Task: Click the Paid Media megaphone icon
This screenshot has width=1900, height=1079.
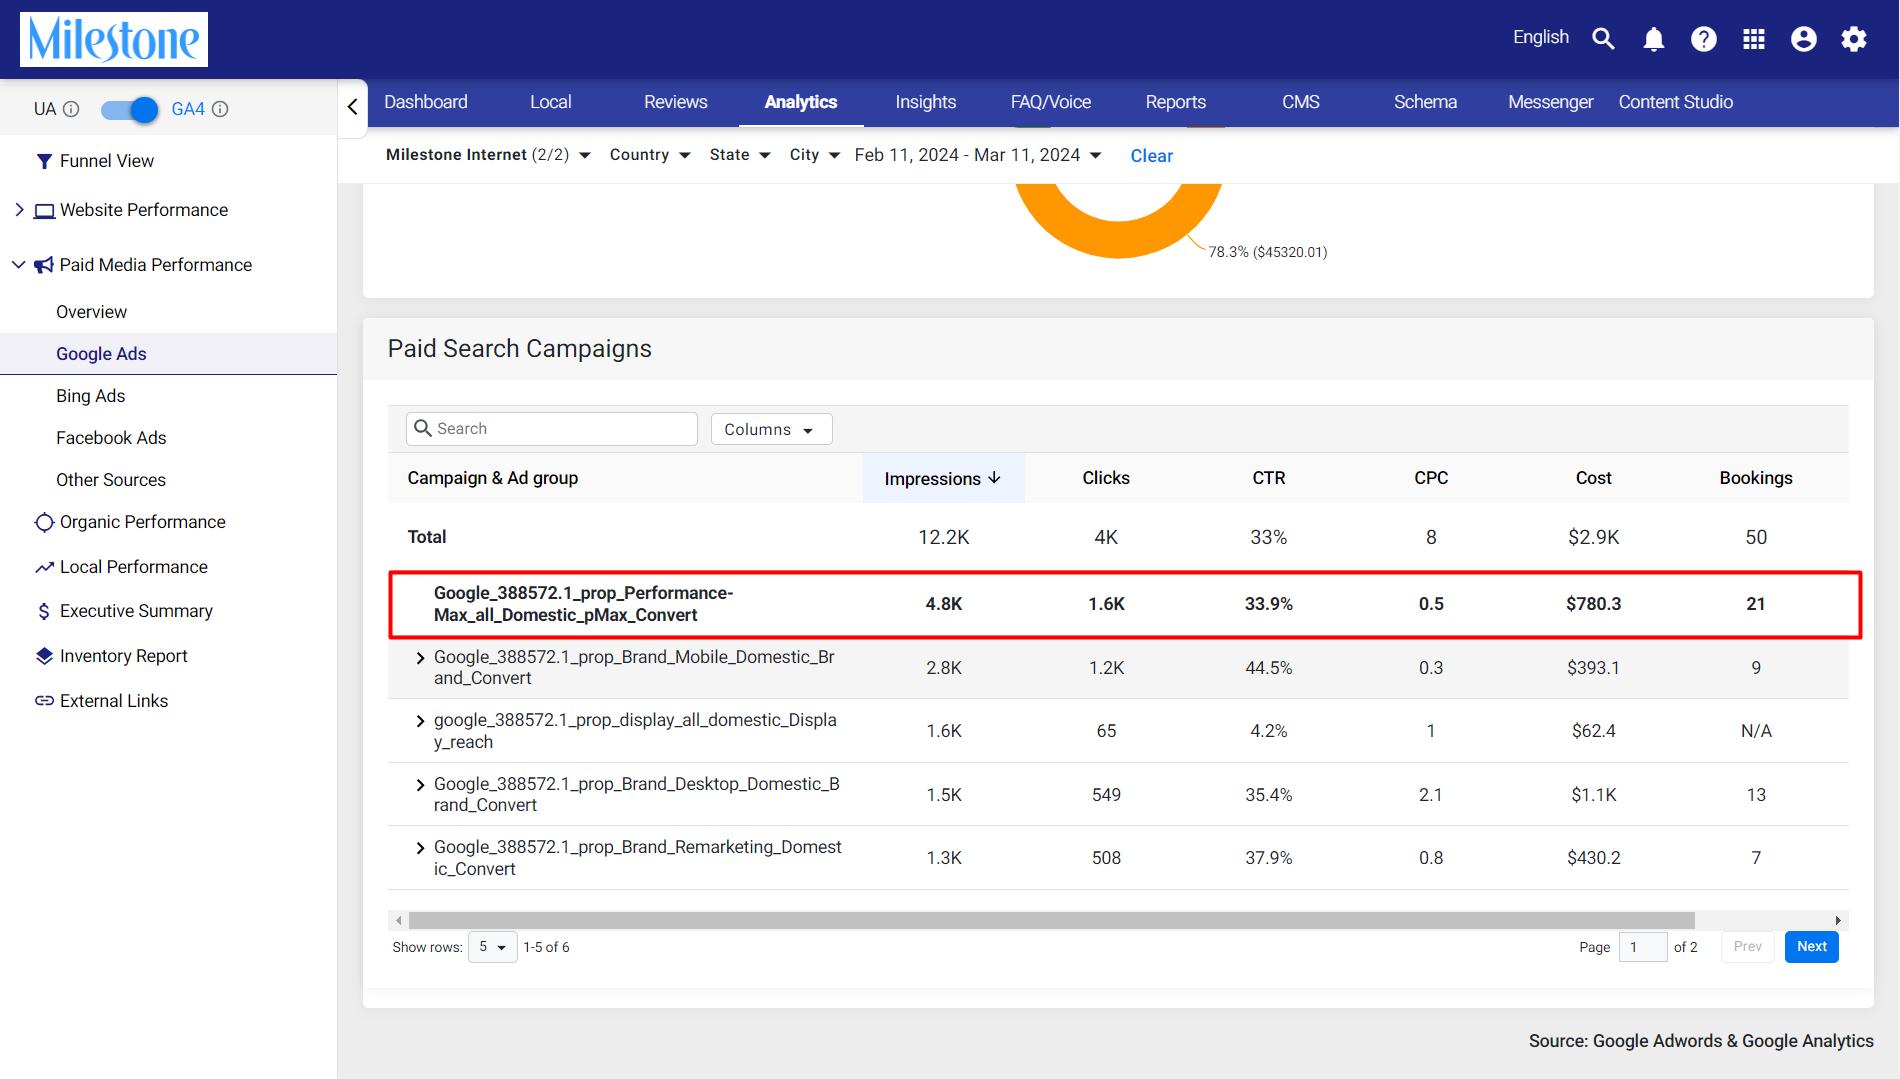Action: pyautogui.click(x=44, y=265)
